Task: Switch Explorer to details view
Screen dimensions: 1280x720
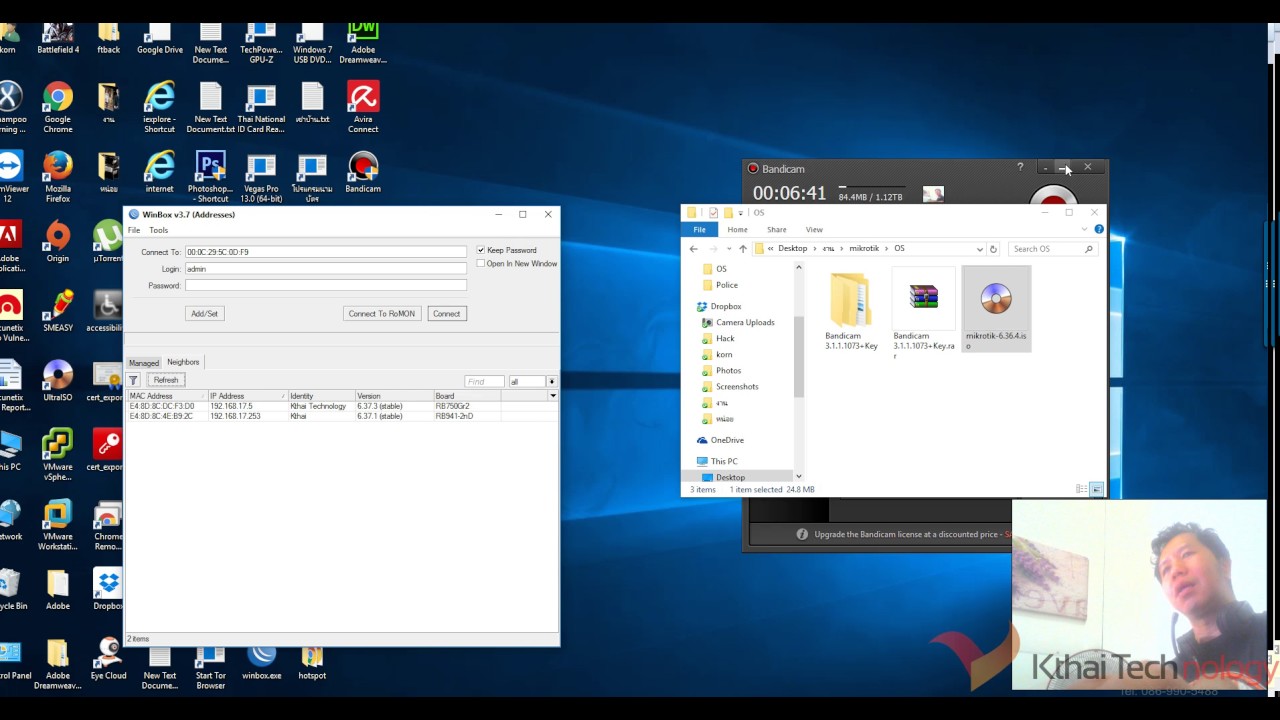Action: 1081,489
